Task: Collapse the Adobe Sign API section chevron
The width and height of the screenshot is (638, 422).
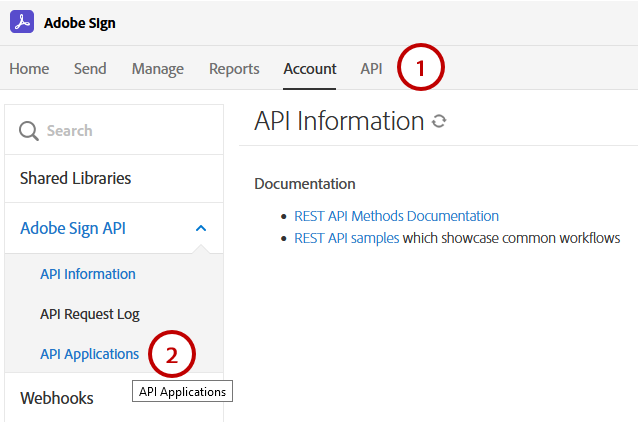Action: (x=201, y=228)
